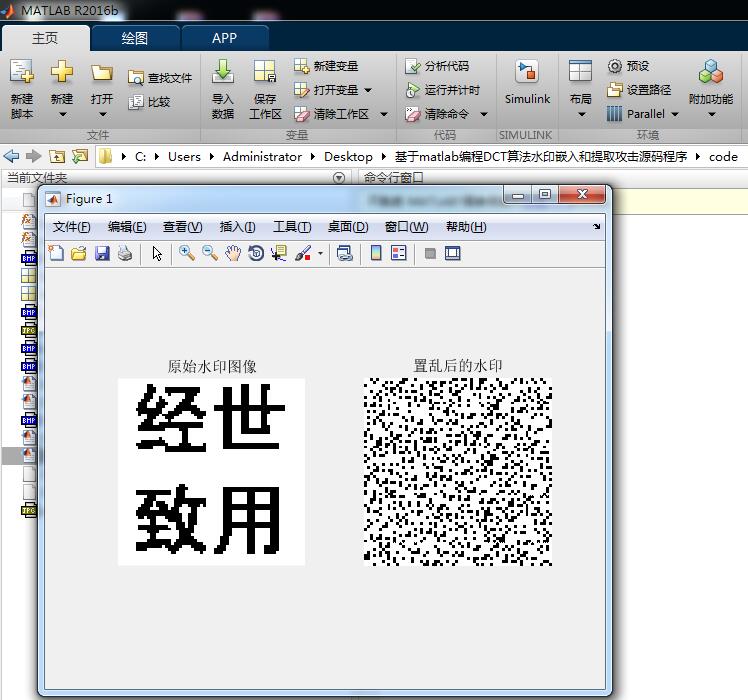Image resolution: width=748 pixels, height=700 pixels.
Task: Select the Data Cursor tool
Action: (x=279, y=253)
